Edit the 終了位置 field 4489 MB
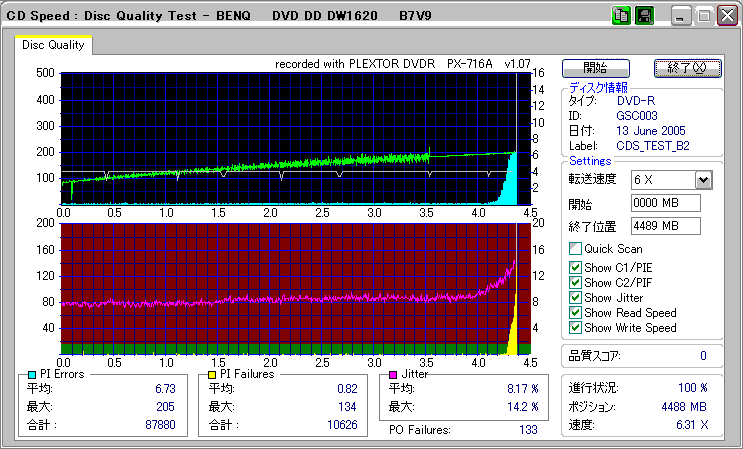 (x=666, y=226)
